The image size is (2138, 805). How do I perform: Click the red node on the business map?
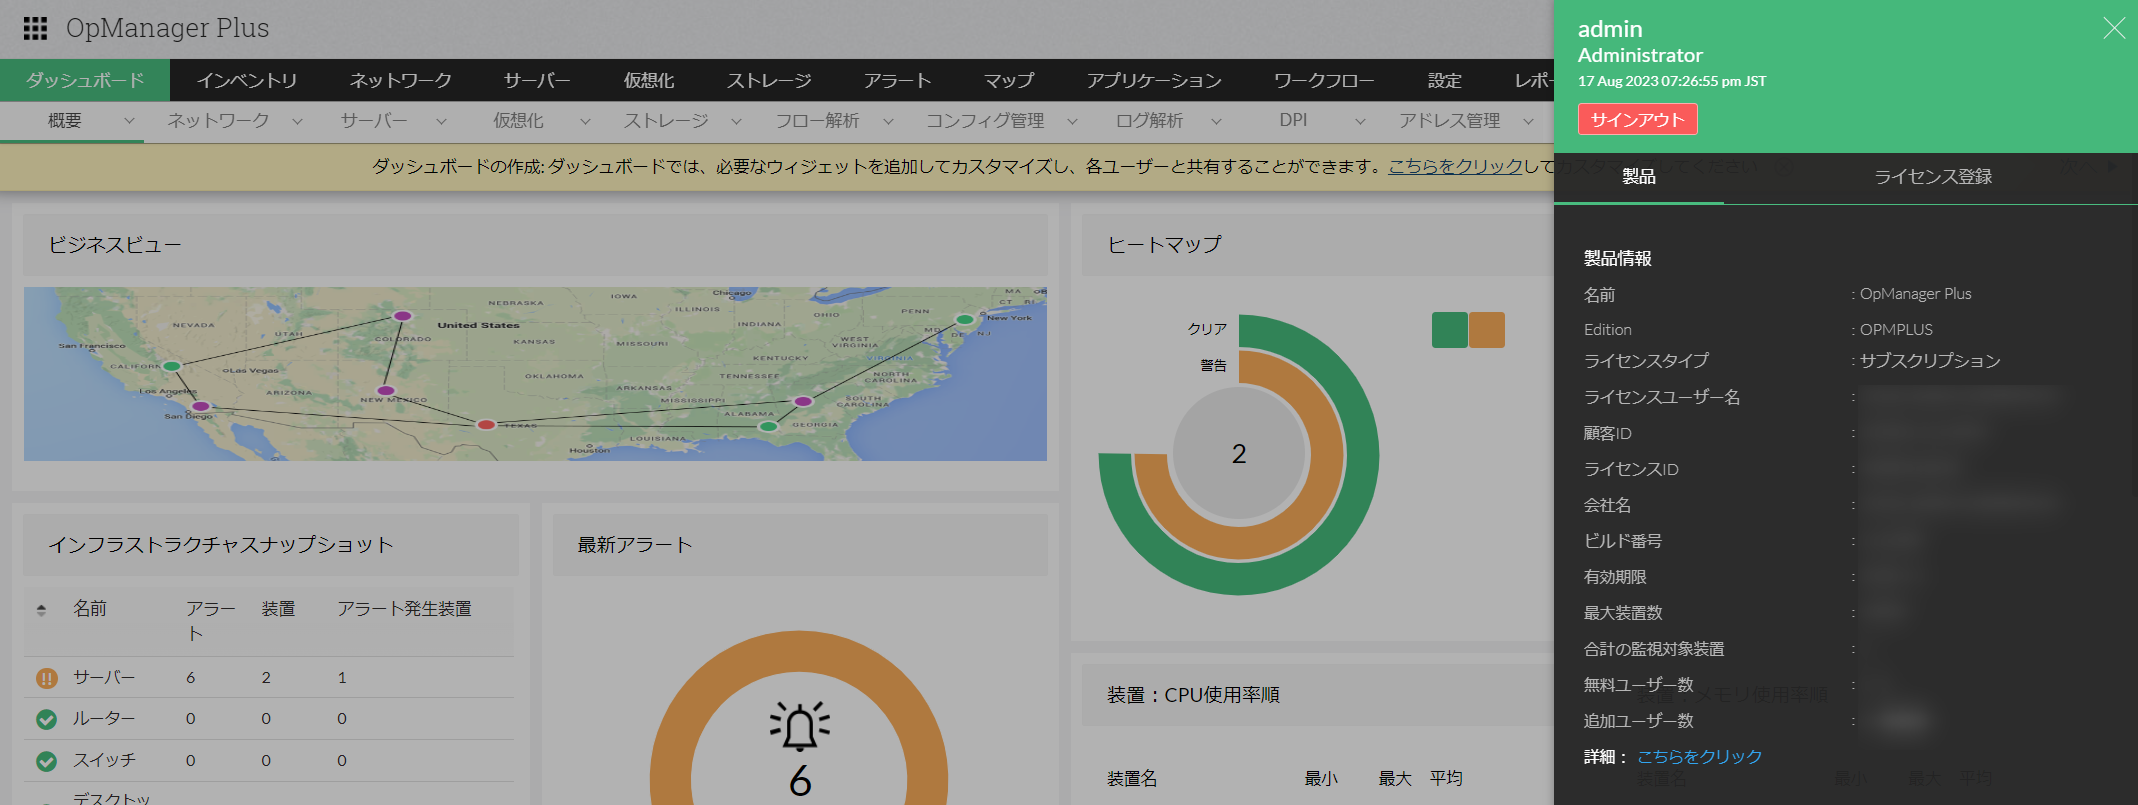pos(486,425)
